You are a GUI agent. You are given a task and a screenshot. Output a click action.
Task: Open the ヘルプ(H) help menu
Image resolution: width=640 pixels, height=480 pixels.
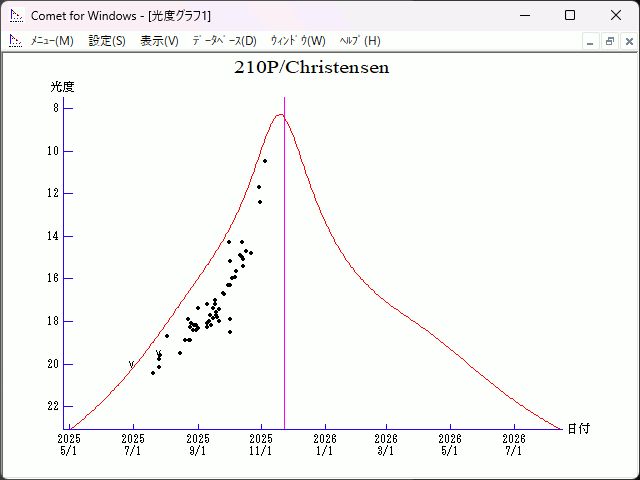coord(360,41)
